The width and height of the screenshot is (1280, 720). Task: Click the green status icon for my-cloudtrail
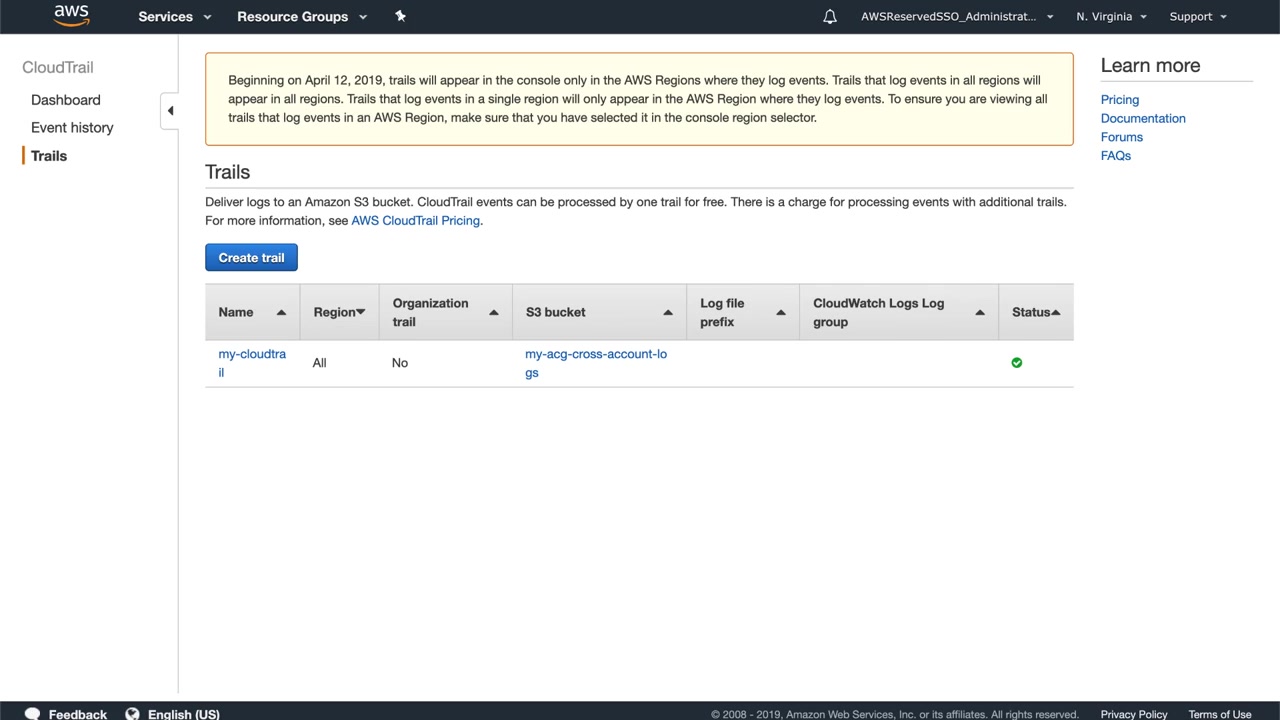1017,363
